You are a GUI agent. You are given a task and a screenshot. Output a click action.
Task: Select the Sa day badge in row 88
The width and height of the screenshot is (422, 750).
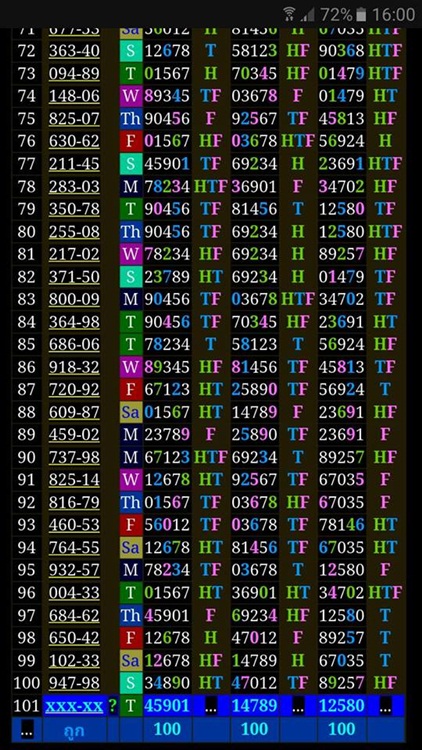pos(131,412)
